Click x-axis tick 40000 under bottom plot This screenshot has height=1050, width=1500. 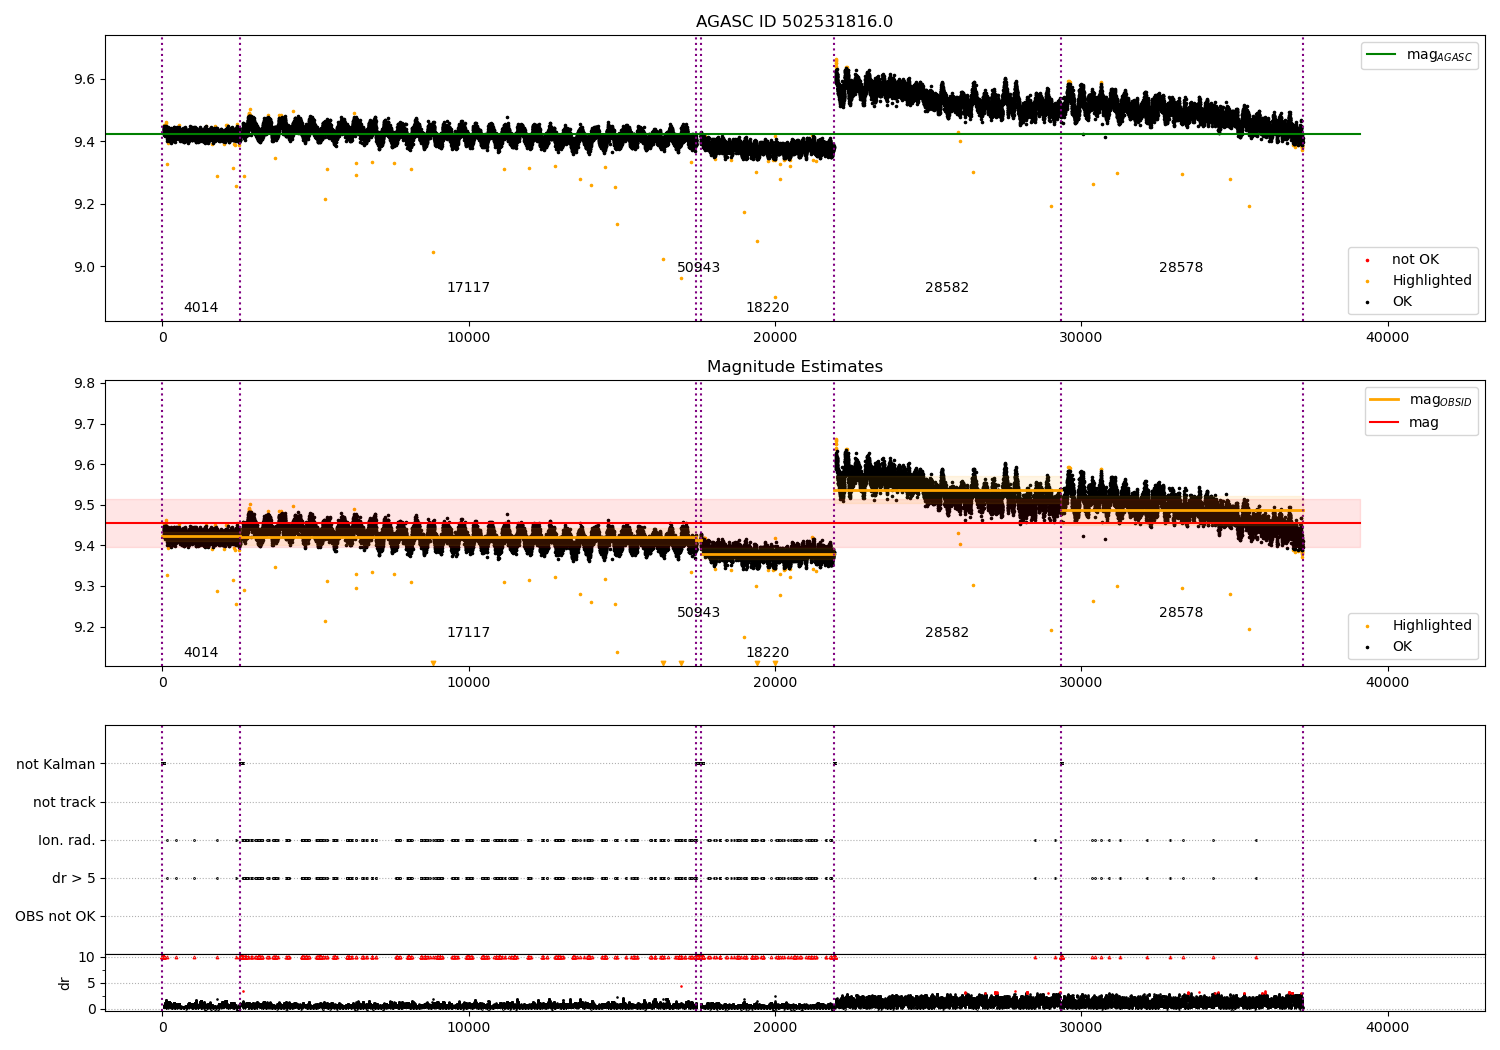[x=1387, y=1027]
